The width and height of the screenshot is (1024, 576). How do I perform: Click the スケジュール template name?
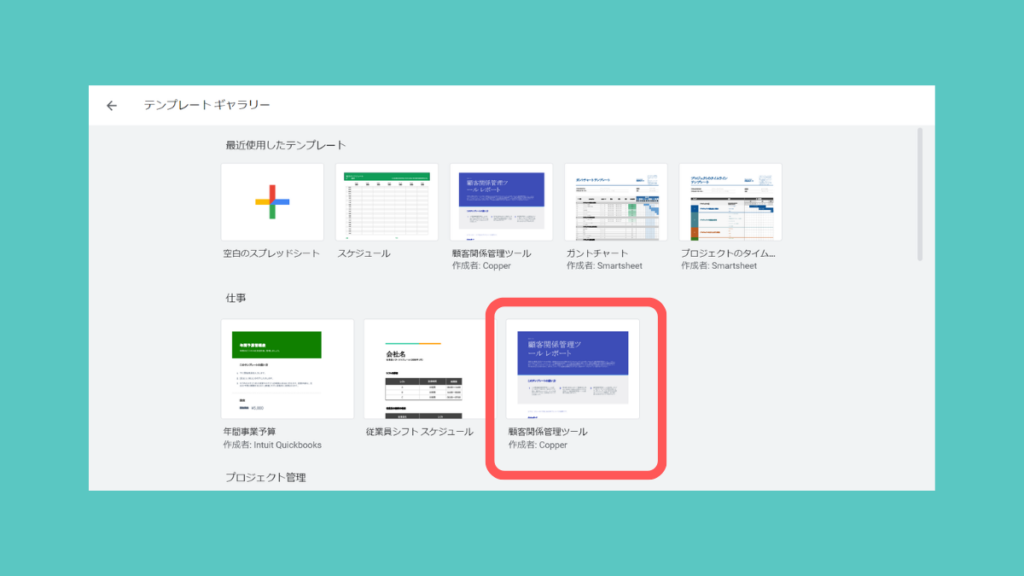[363, 254]
